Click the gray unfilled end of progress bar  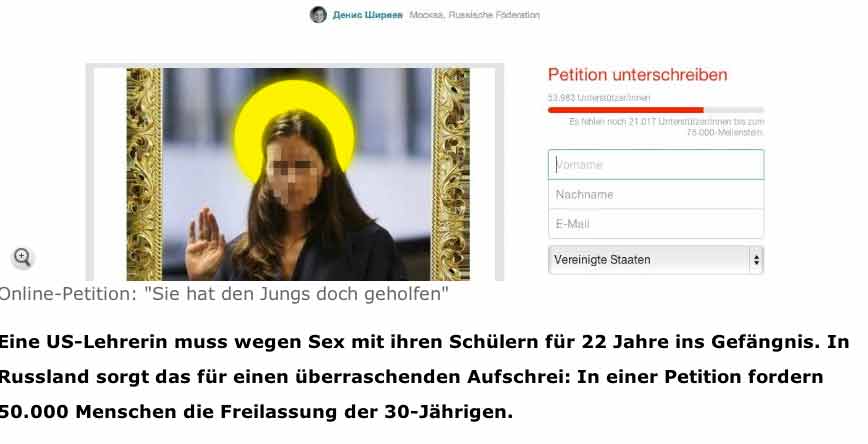[x=733, y=110]
